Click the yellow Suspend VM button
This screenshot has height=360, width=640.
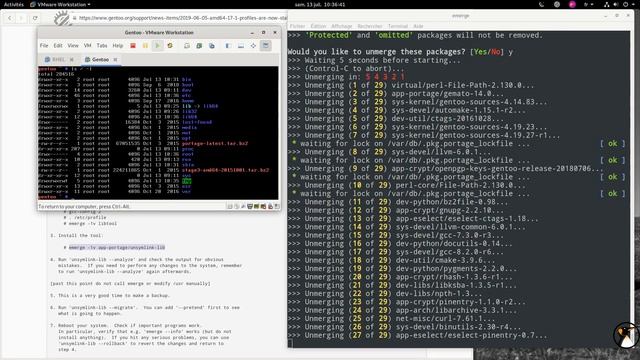tap(145, 46)
